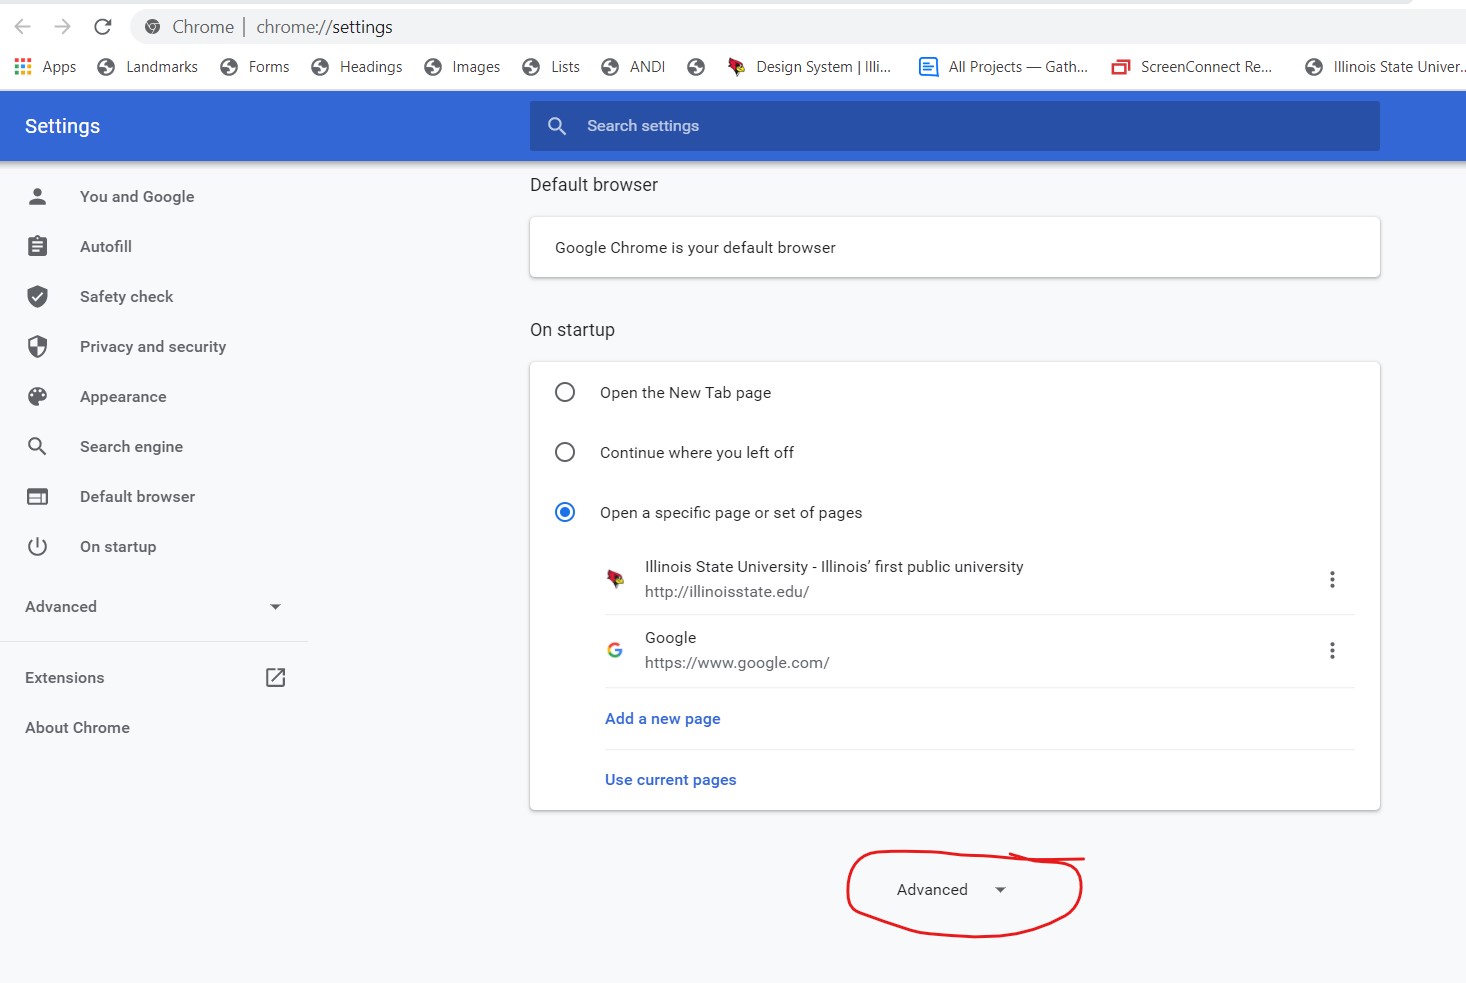1466x983 pixels.
Task: Select Open the New Tab page option
Action: pos(565,392)
